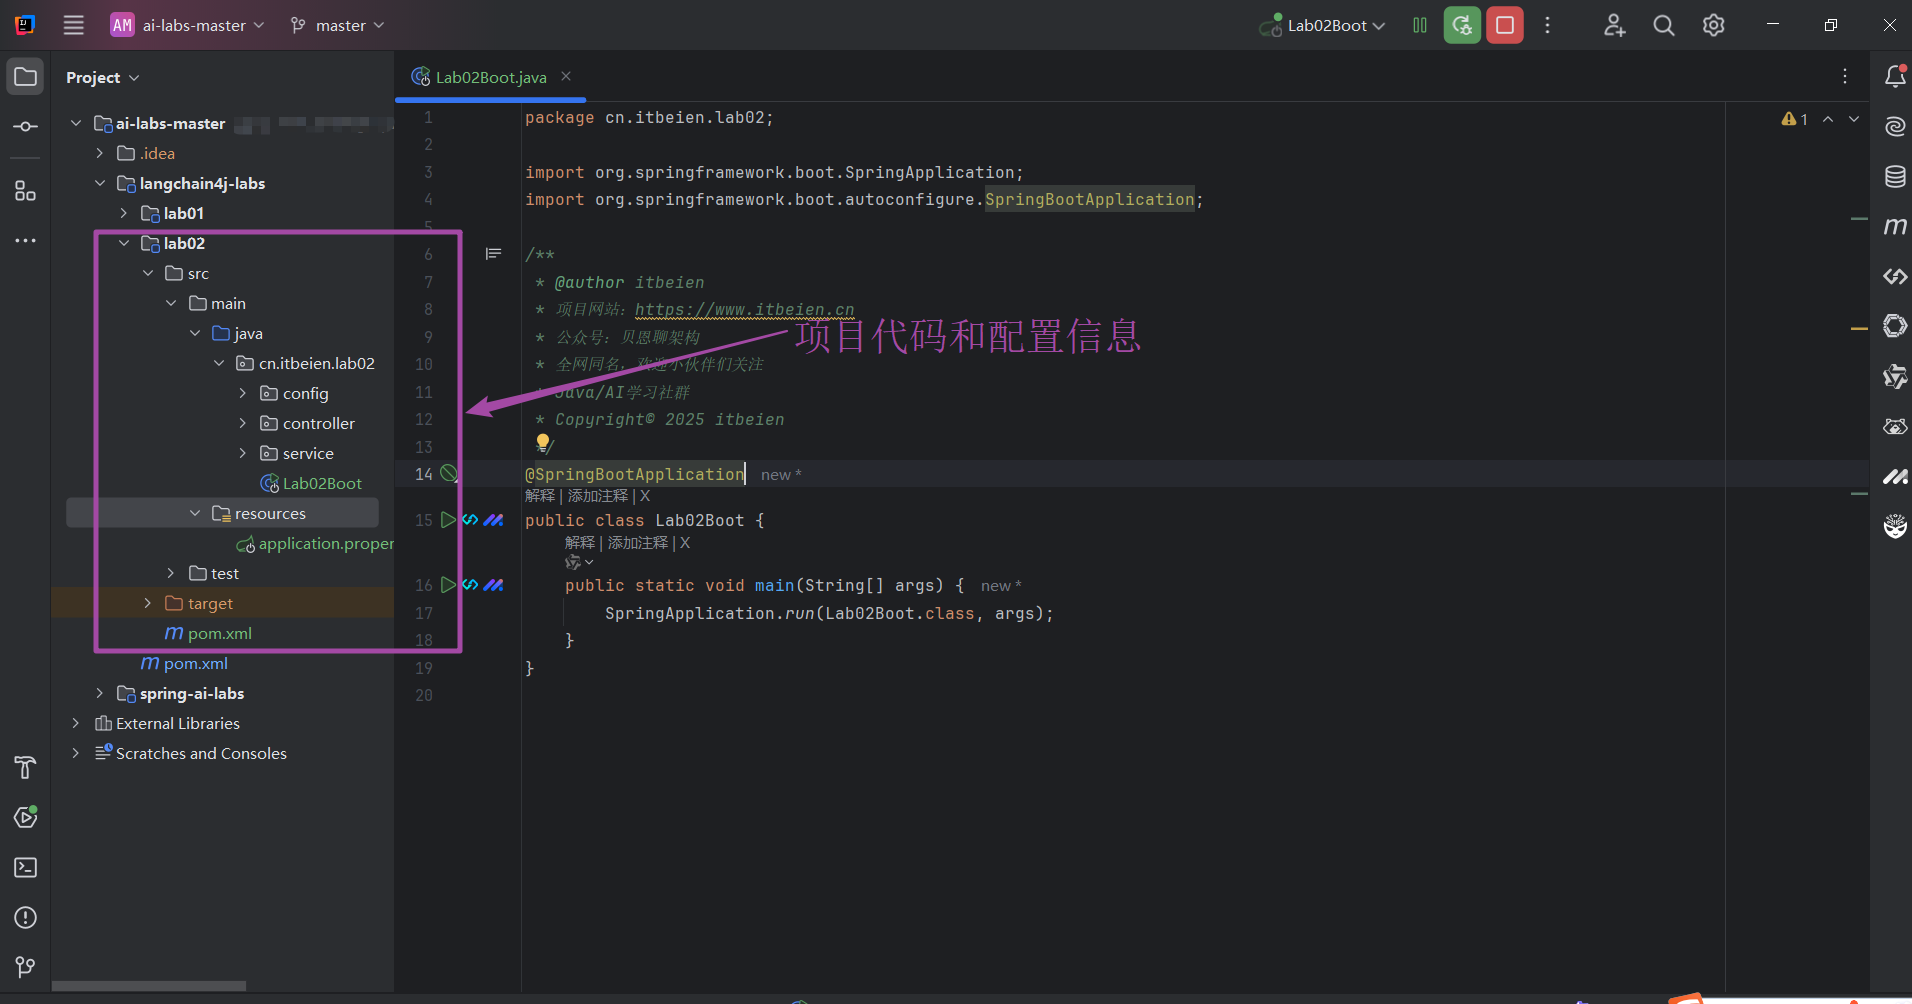Viewport: 1912px width, 1004px height.
Task: Collapse the langchain4j-labs module
Action: 99,183
